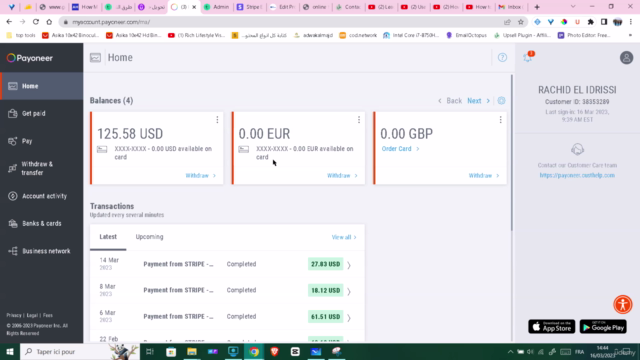Screen dimensions: 640x360
Task: Click the address bar URL
Action: tap(111, 22)
